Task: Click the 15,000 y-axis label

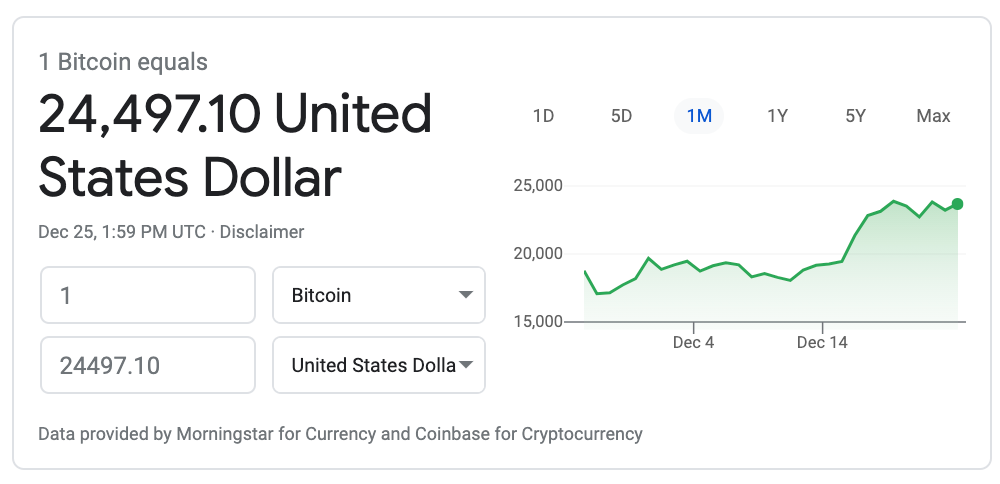Action: 537,322
